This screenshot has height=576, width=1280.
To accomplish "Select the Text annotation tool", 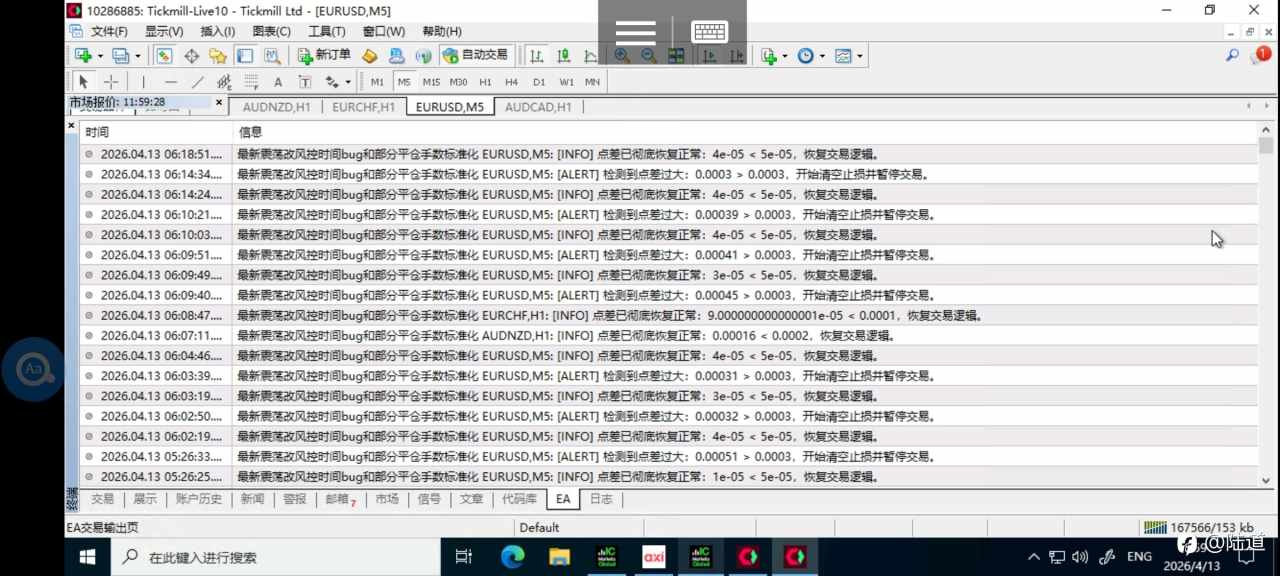I will (x=277, y=82).
